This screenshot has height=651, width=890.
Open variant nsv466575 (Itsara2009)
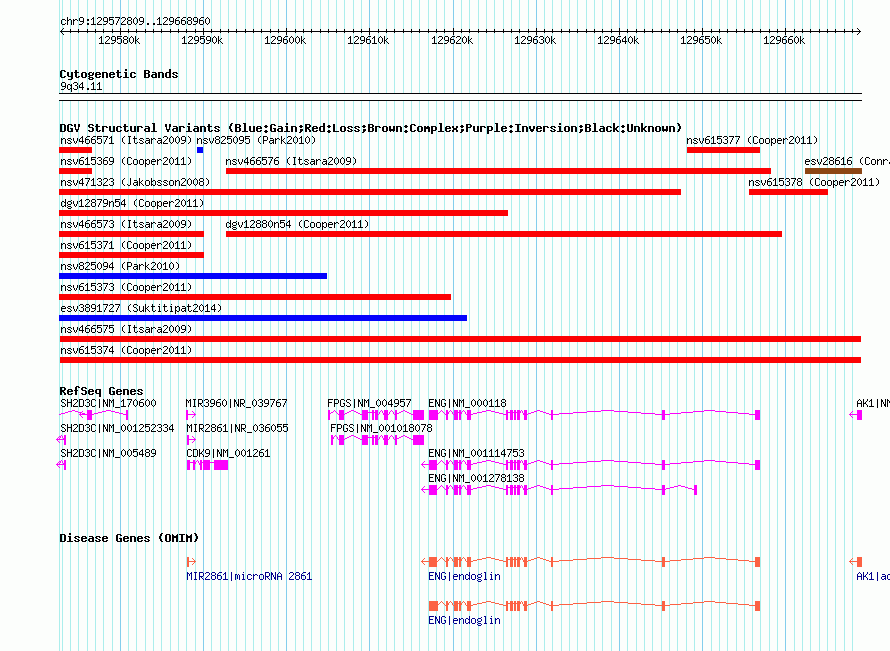pos(126,329)
